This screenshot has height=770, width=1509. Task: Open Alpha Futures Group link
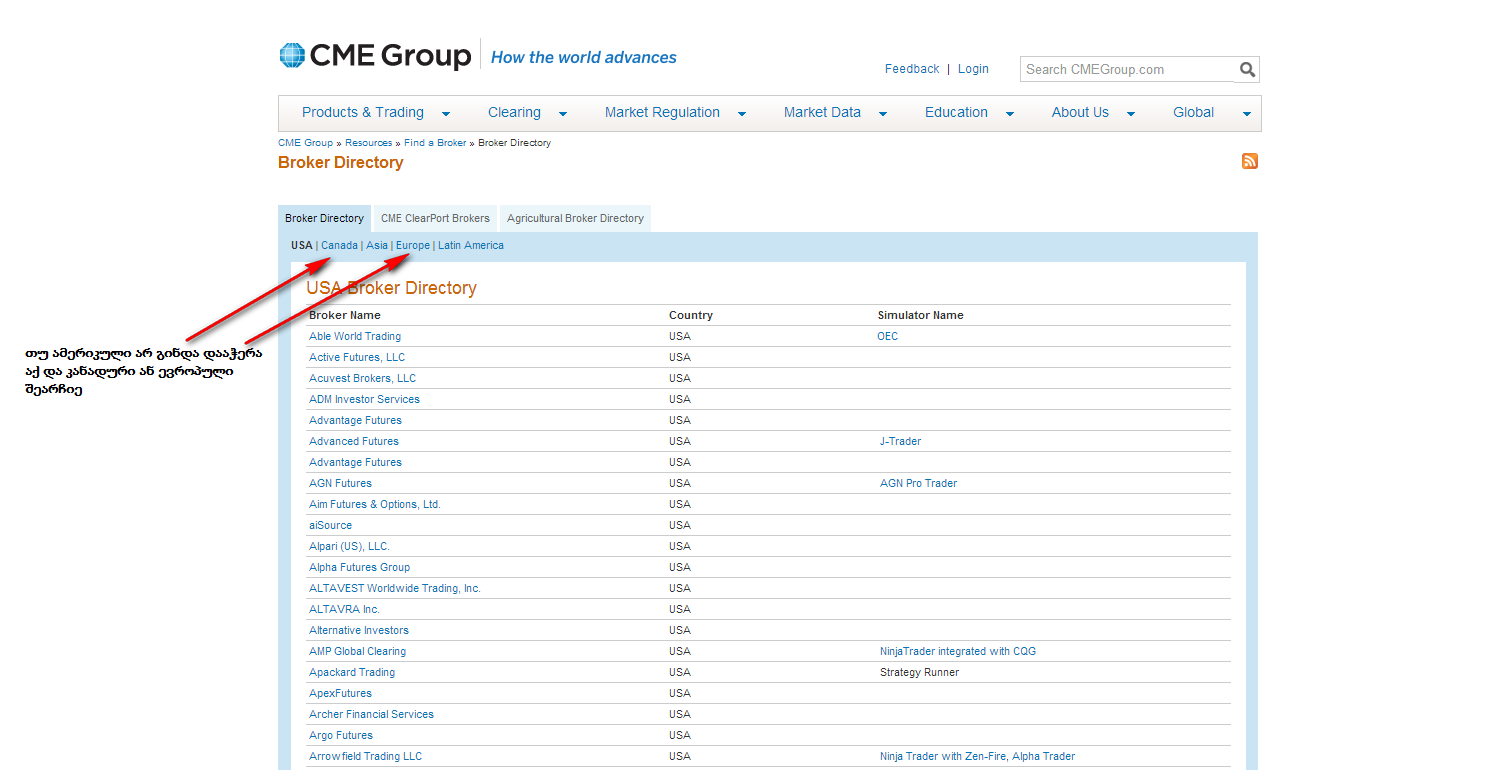point(359,567)
